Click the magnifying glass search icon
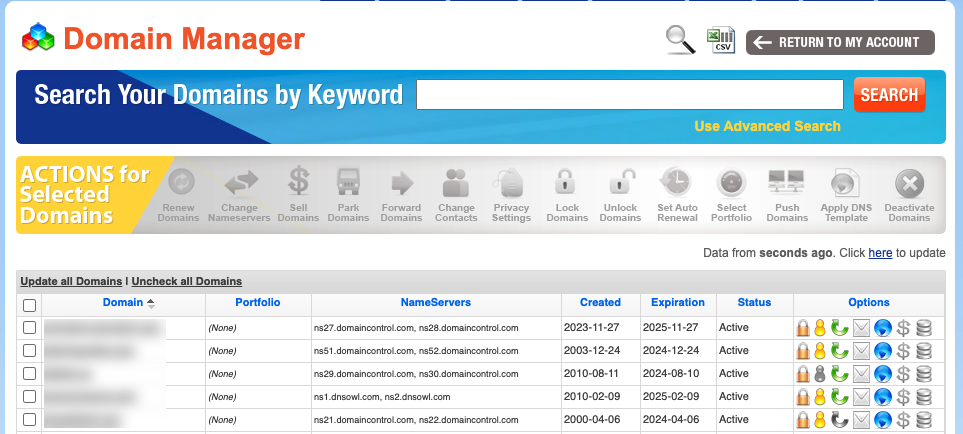 tap(681, 40)
